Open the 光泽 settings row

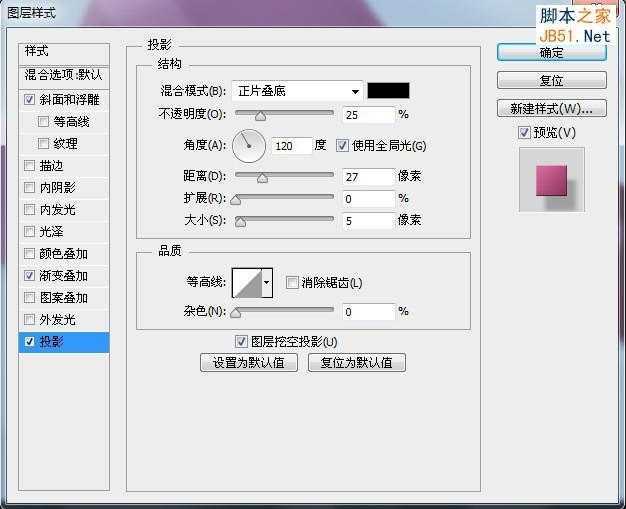click(x=64, y=231)
